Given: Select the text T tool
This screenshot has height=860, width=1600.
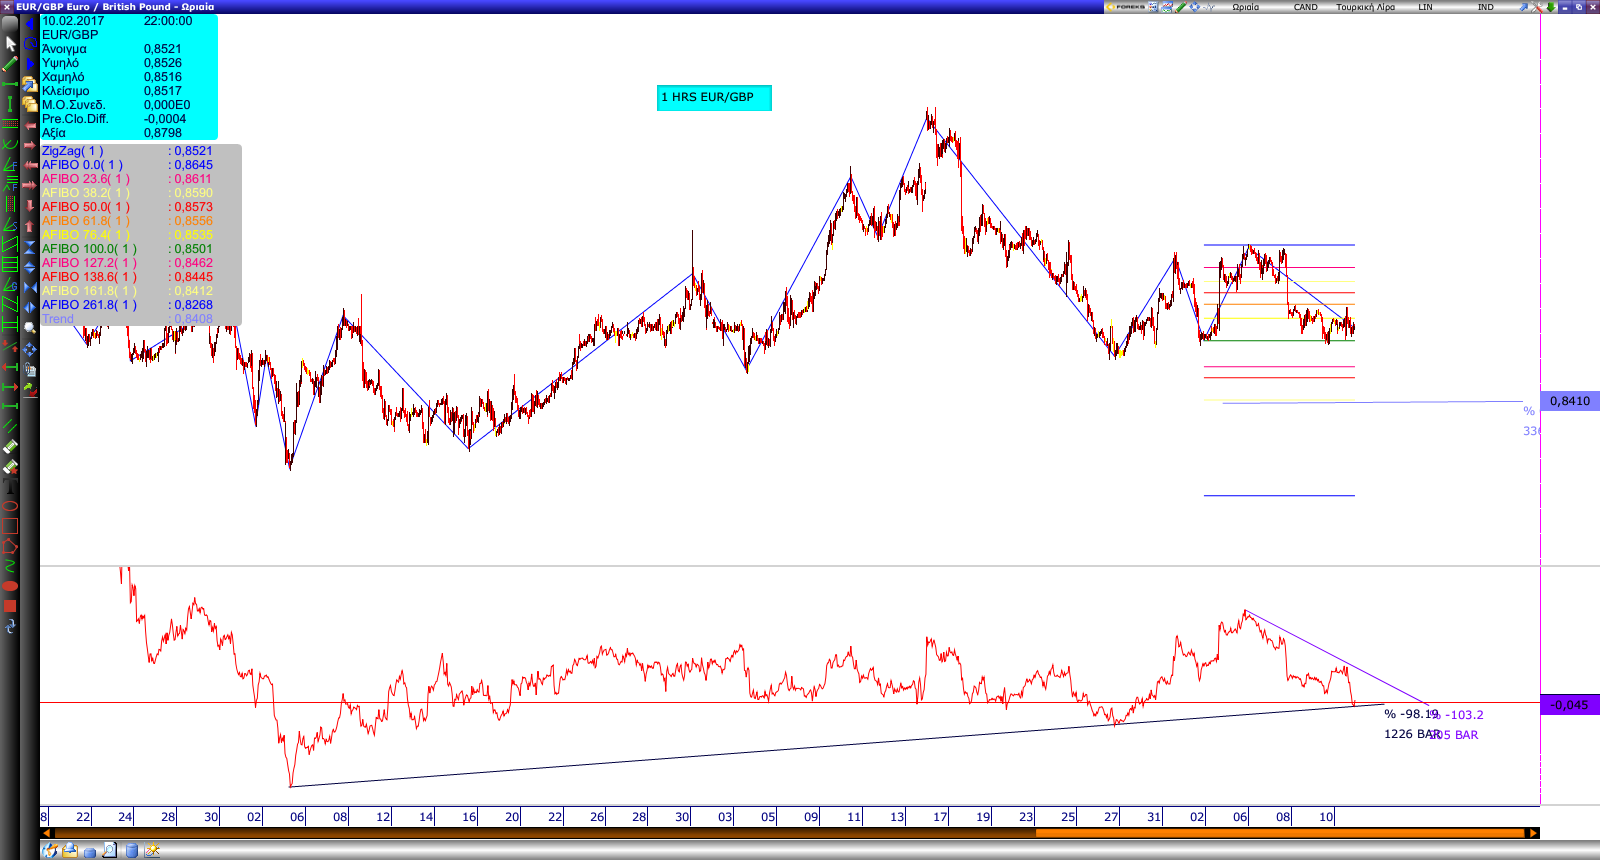Looking at the screenshot, I should (x=10, y=487).
